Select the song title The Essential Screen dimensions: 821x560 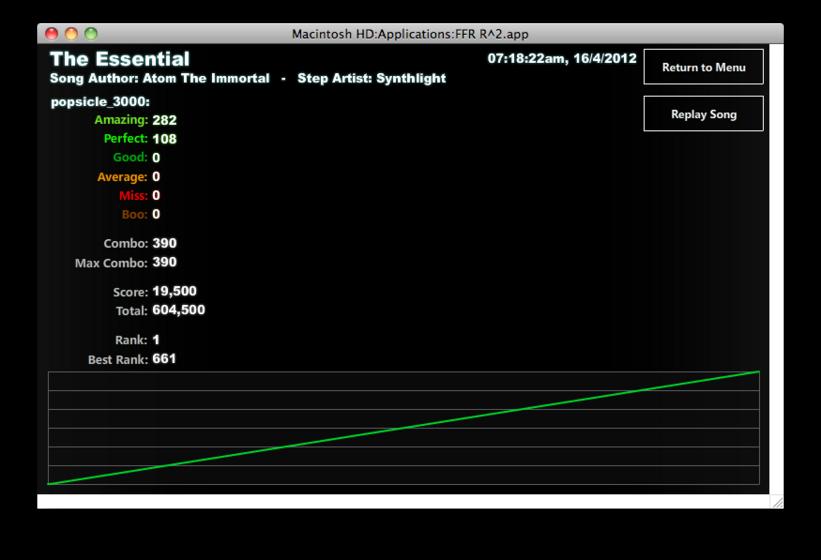(120, 59)
